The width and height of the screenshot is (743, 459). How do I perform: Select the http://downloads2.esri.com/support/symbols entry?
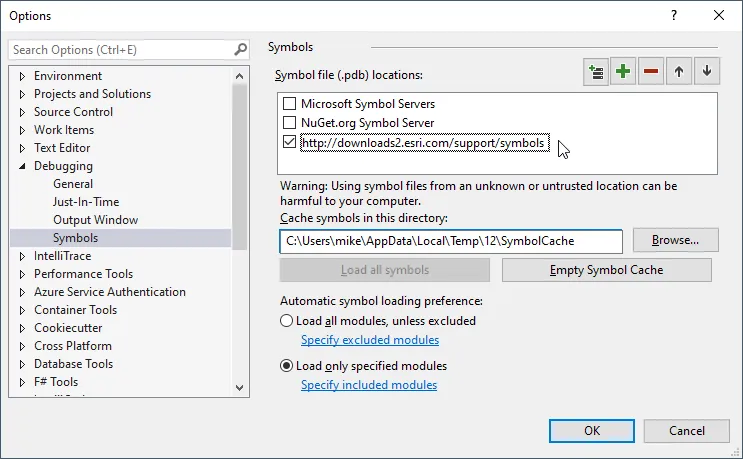click(x=425, y=143)
